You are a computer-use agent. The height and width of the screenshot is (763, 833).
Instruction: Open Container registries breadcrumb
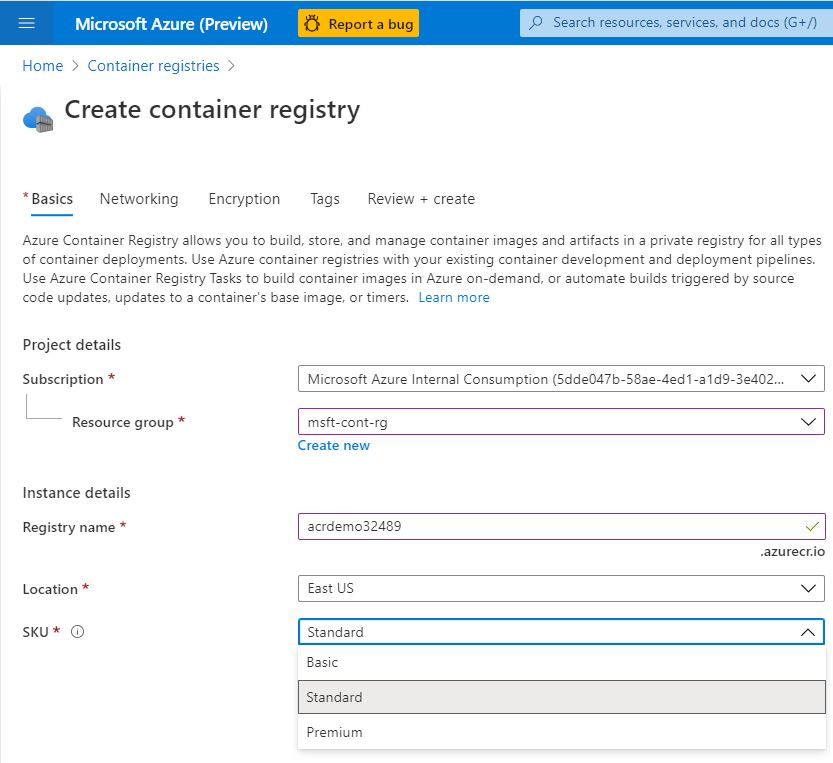pos(152,65)
